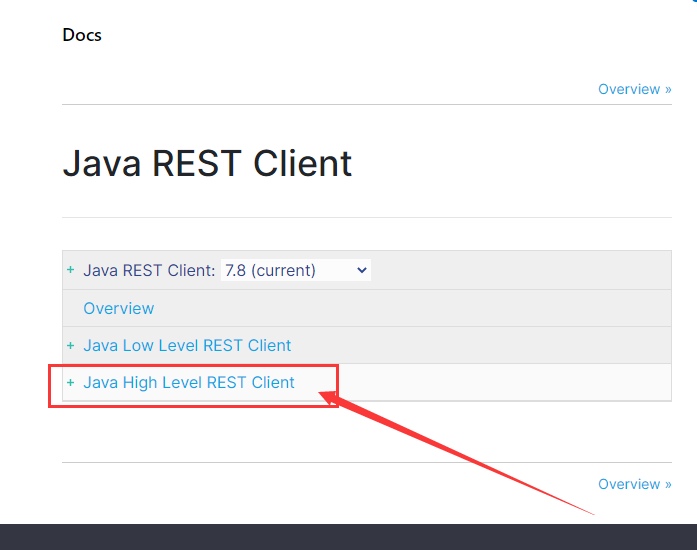Click the large Java REST Client page heading
Viewport: 697px width, 550px height.
[207, 163]
